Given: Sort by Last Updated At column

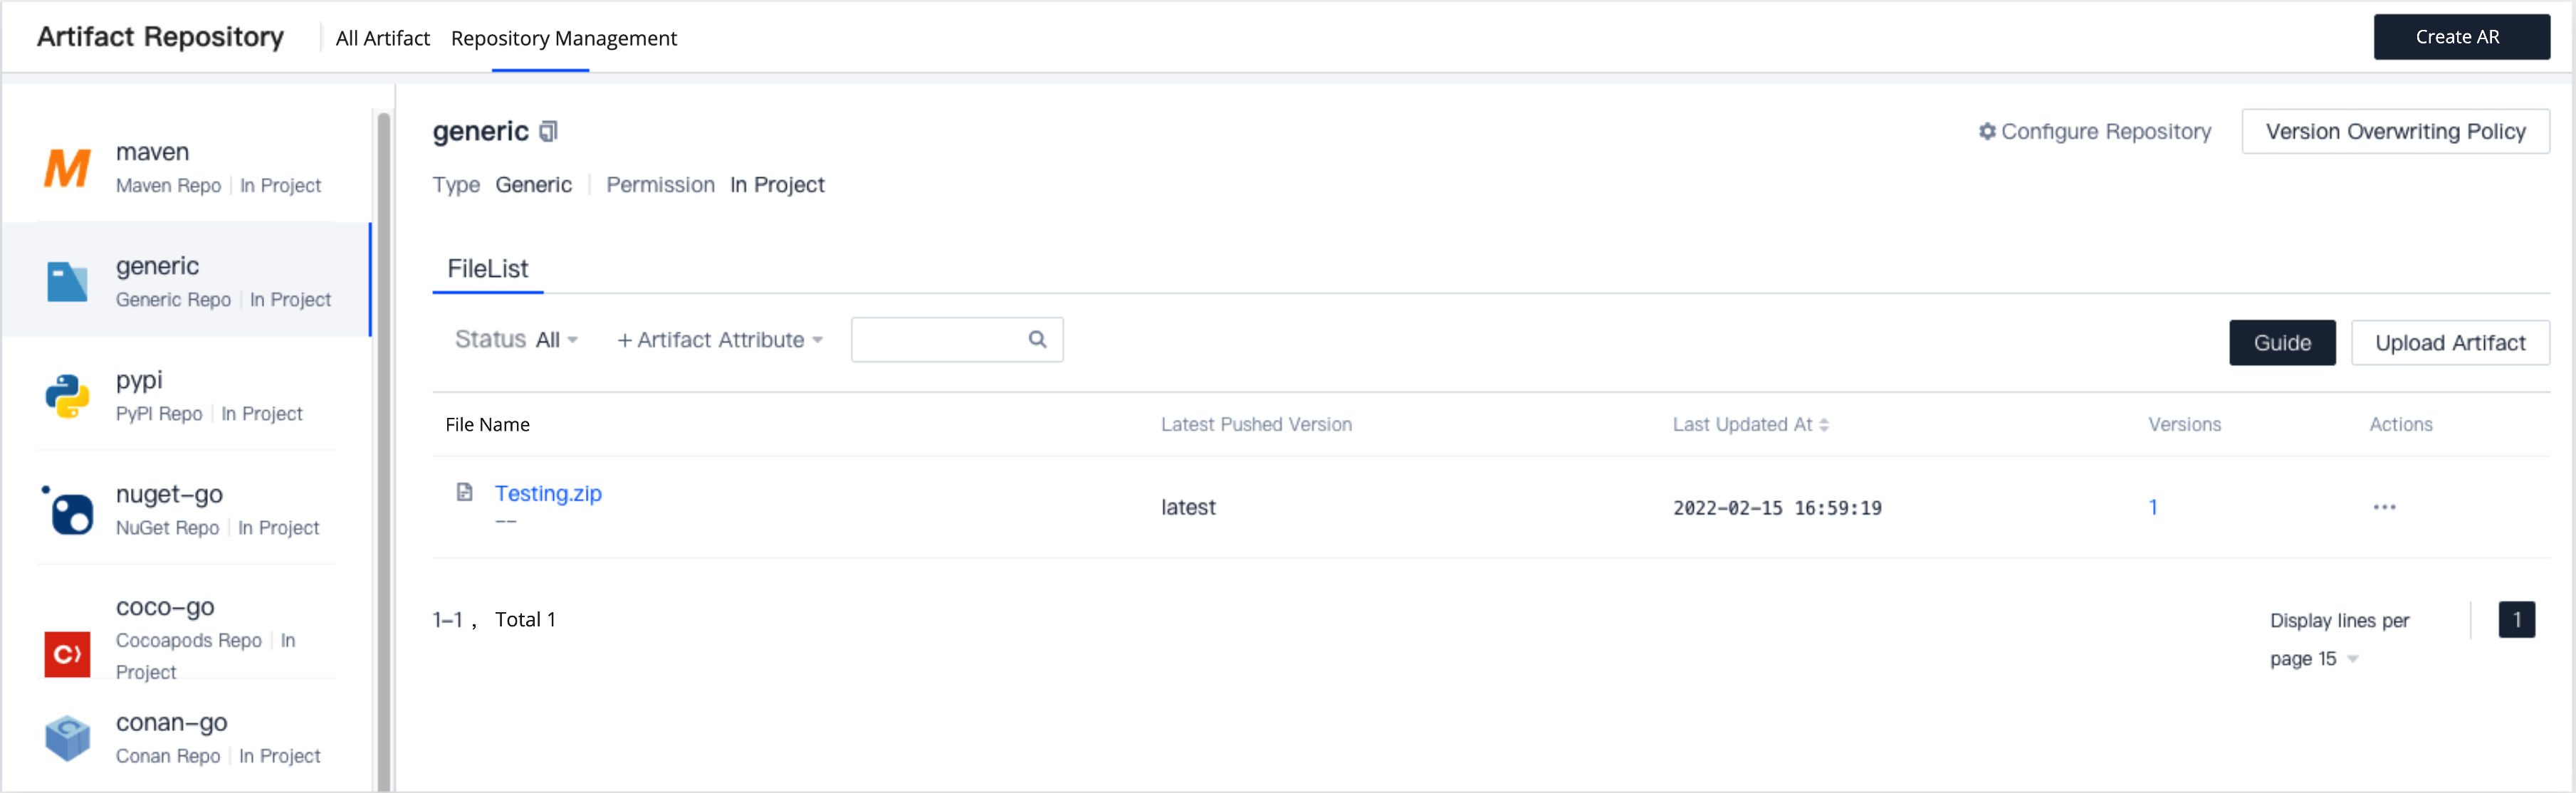Looking at the screenshot, I should point(1751,424).
